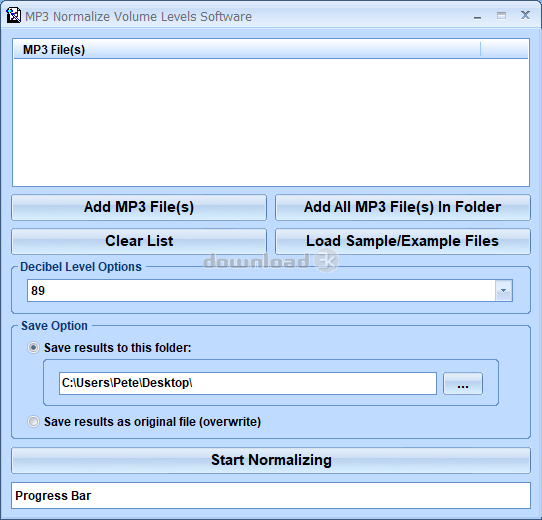Start Normalizing the files
Screen dimensions: 542x520
point(271,460)
